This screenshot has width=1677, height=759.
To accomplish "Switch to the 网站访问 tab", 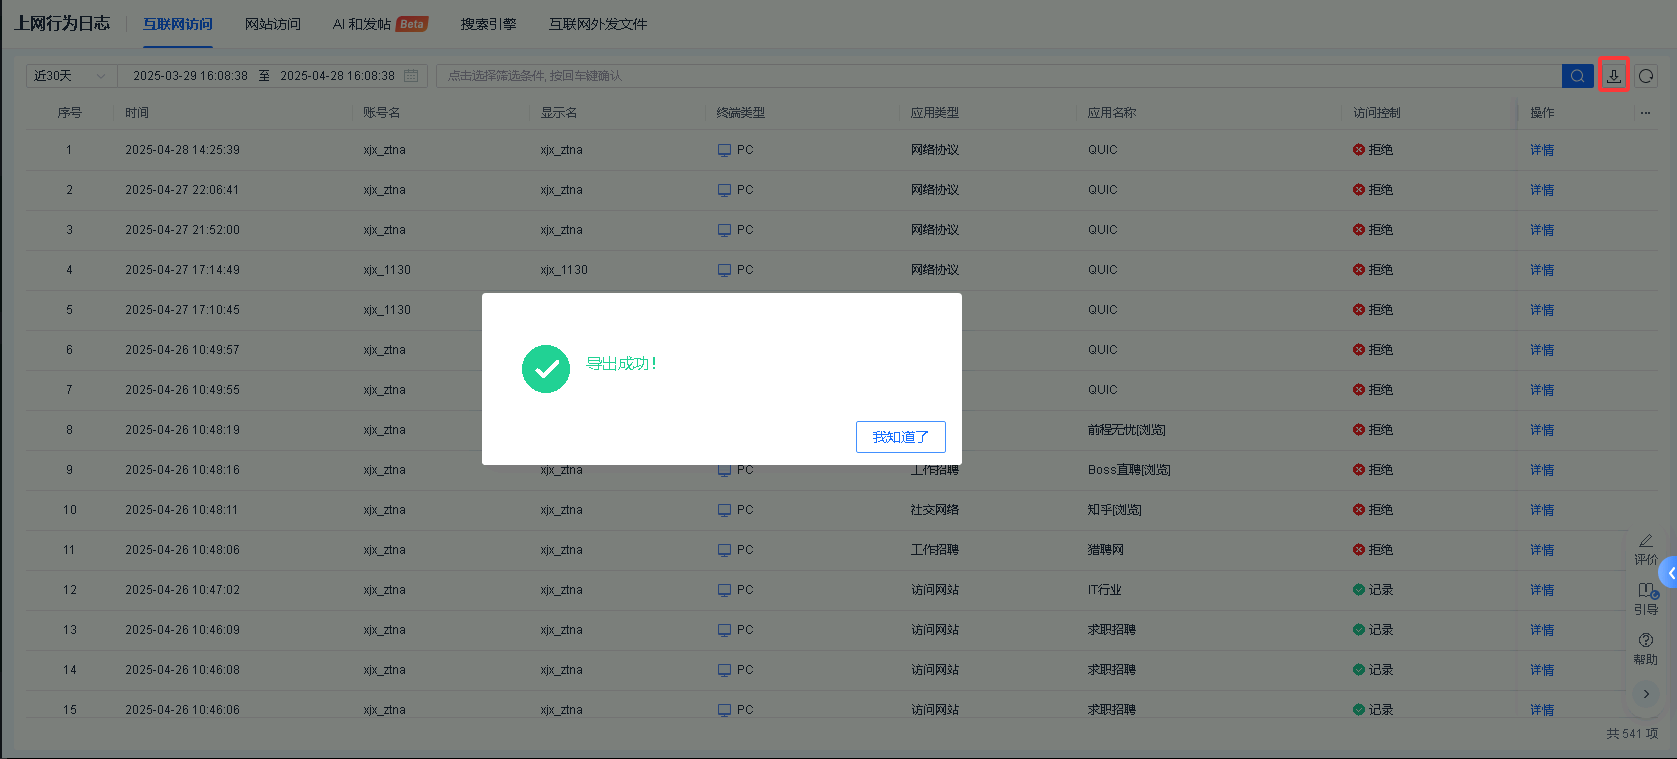I will 272,24.
